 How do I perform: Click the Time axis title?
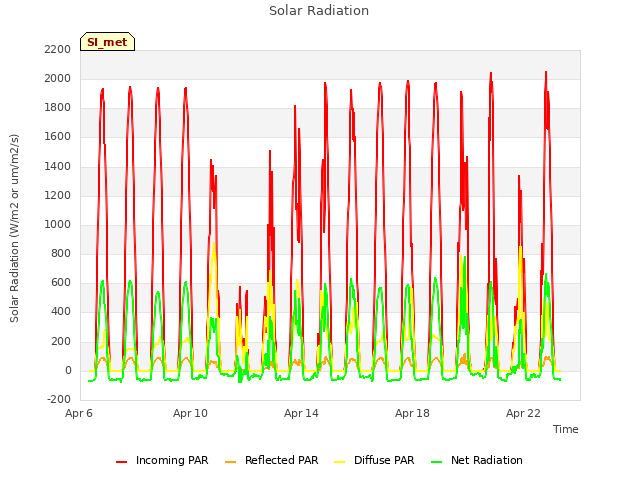[566, 429]
